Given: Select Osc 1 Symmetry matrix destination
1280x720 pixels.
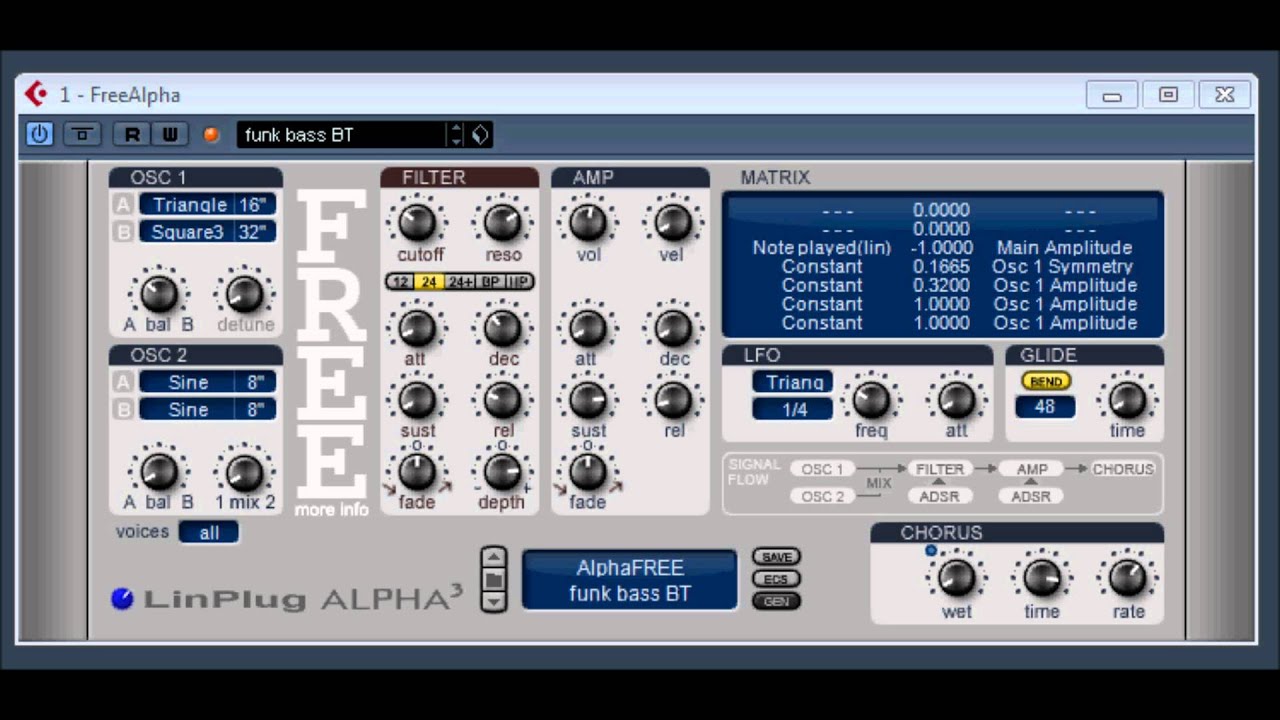Looking at the screenshot, I should coord(1062,267).
